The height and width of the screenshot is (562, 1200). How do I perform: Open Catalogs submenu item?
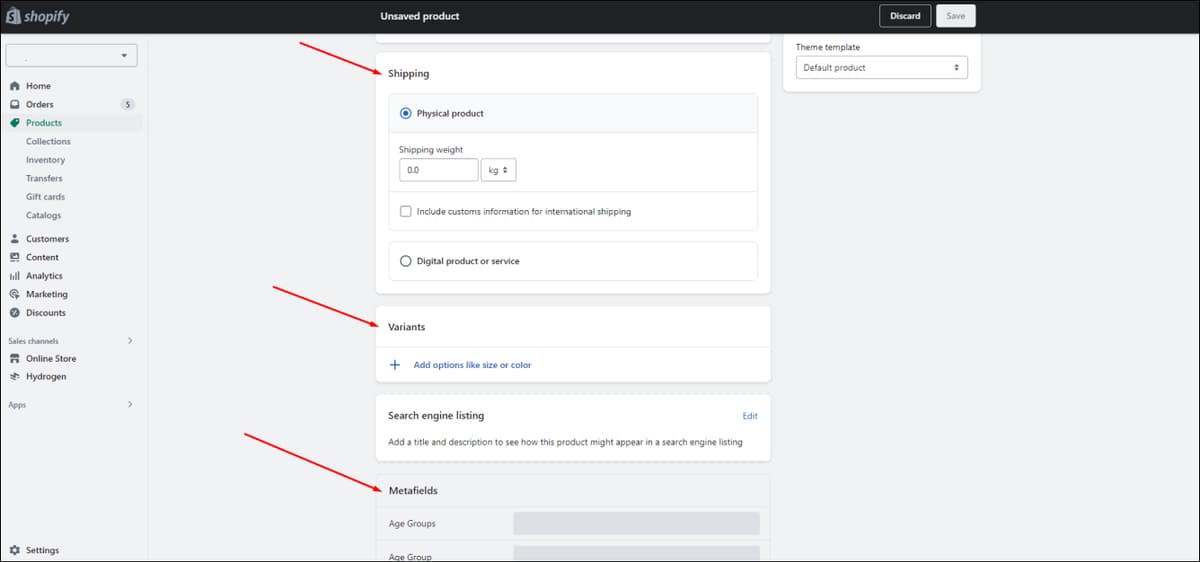click(x=43, y=215)
